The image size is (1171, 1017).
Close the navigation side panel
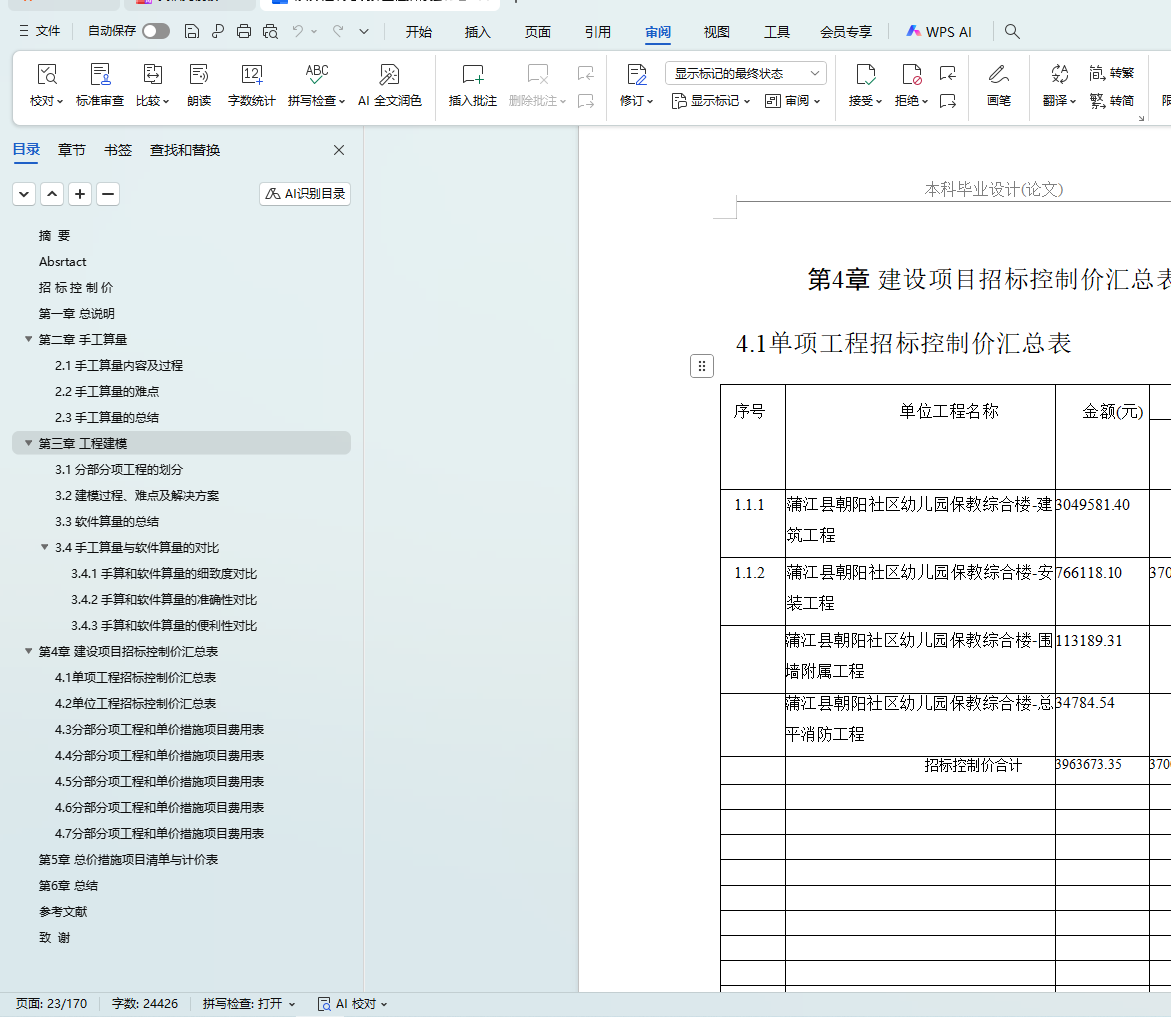(x=339, y=150)
